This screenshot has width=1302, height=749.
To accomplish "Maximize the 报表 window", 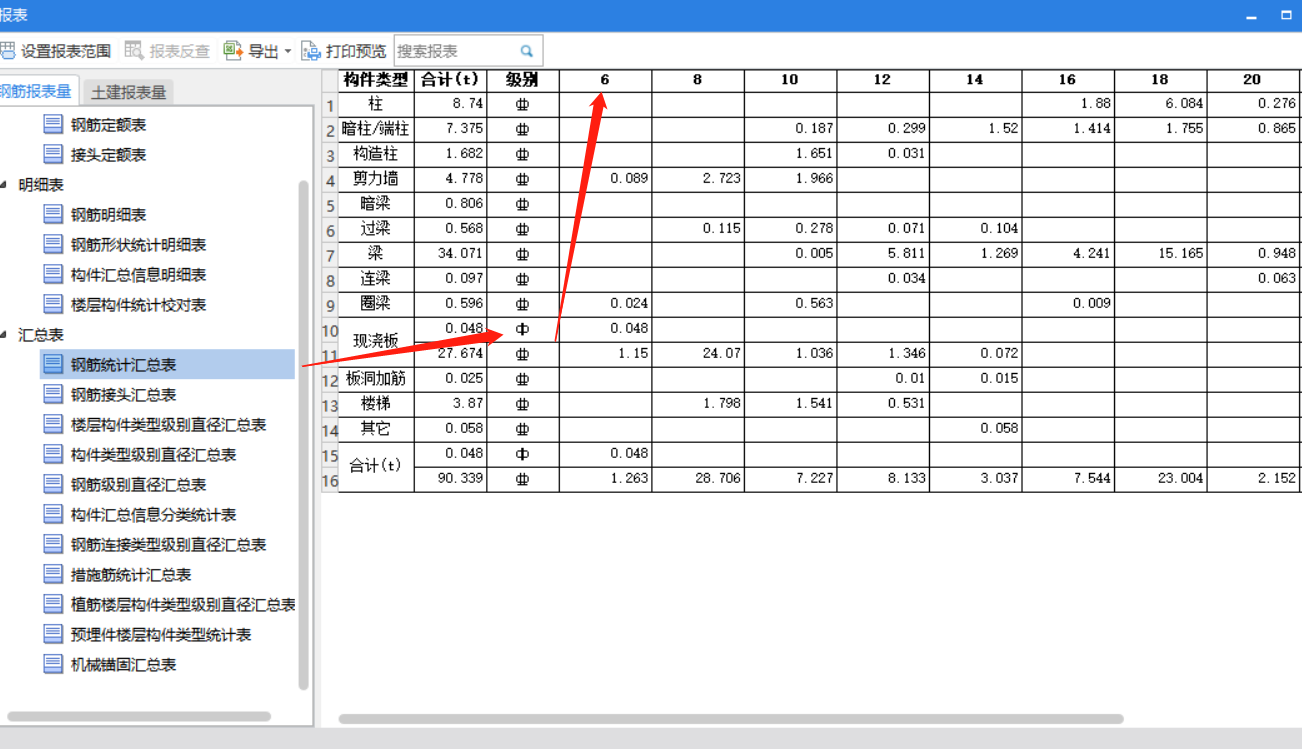I will (1287, 16).
